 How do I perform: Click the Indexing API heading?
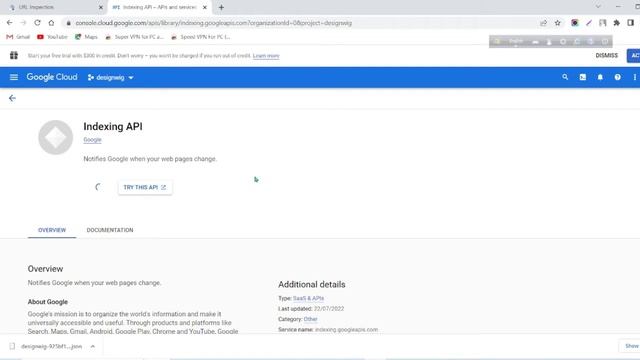coord(113,127)
